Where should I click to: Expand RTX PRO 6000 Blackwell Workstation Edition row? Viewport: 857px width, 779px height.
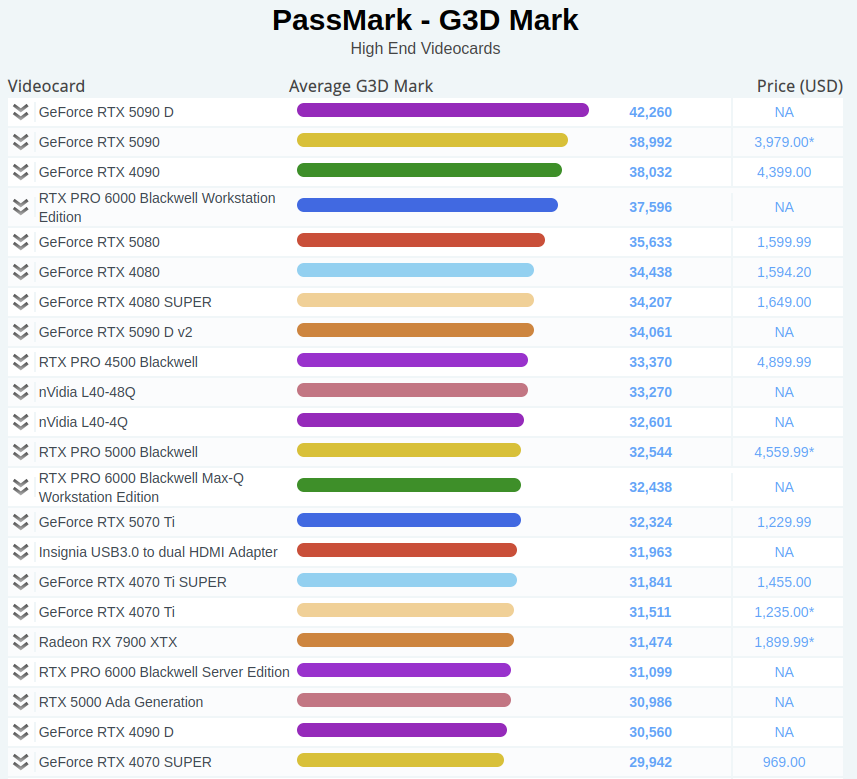[x=21, y=207]
